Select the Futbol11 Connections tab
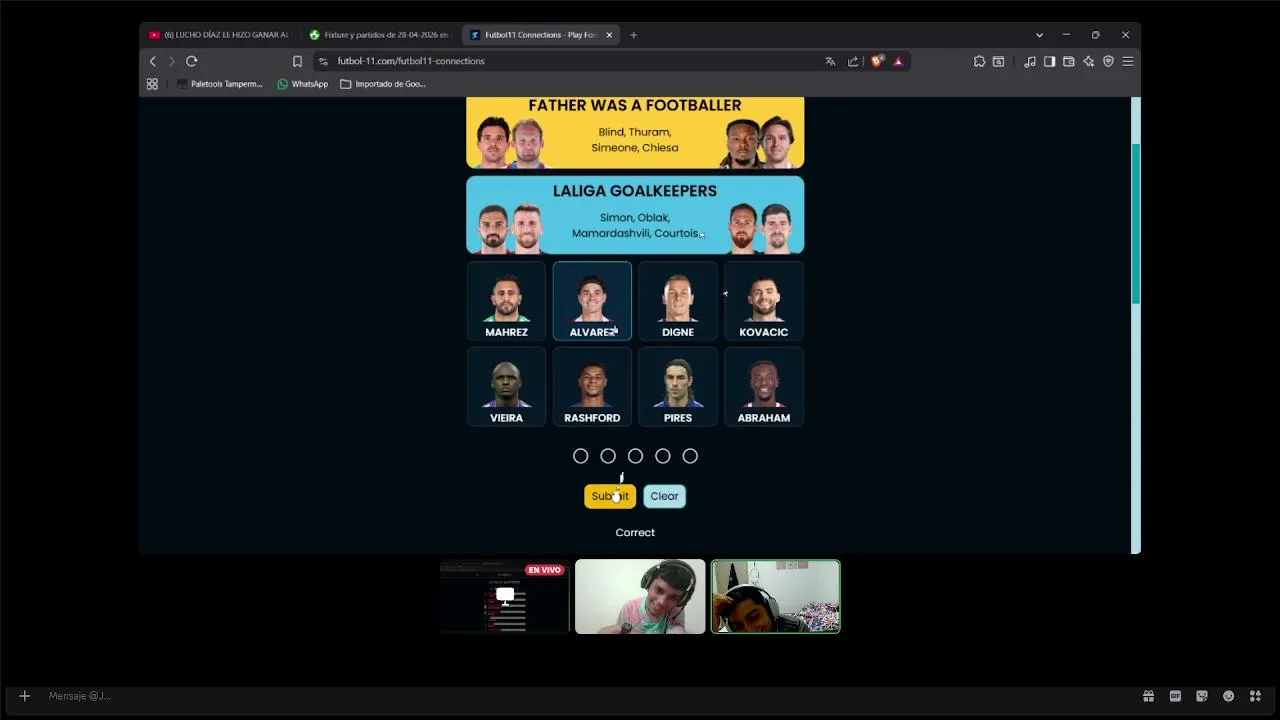 tap(541, 35)
